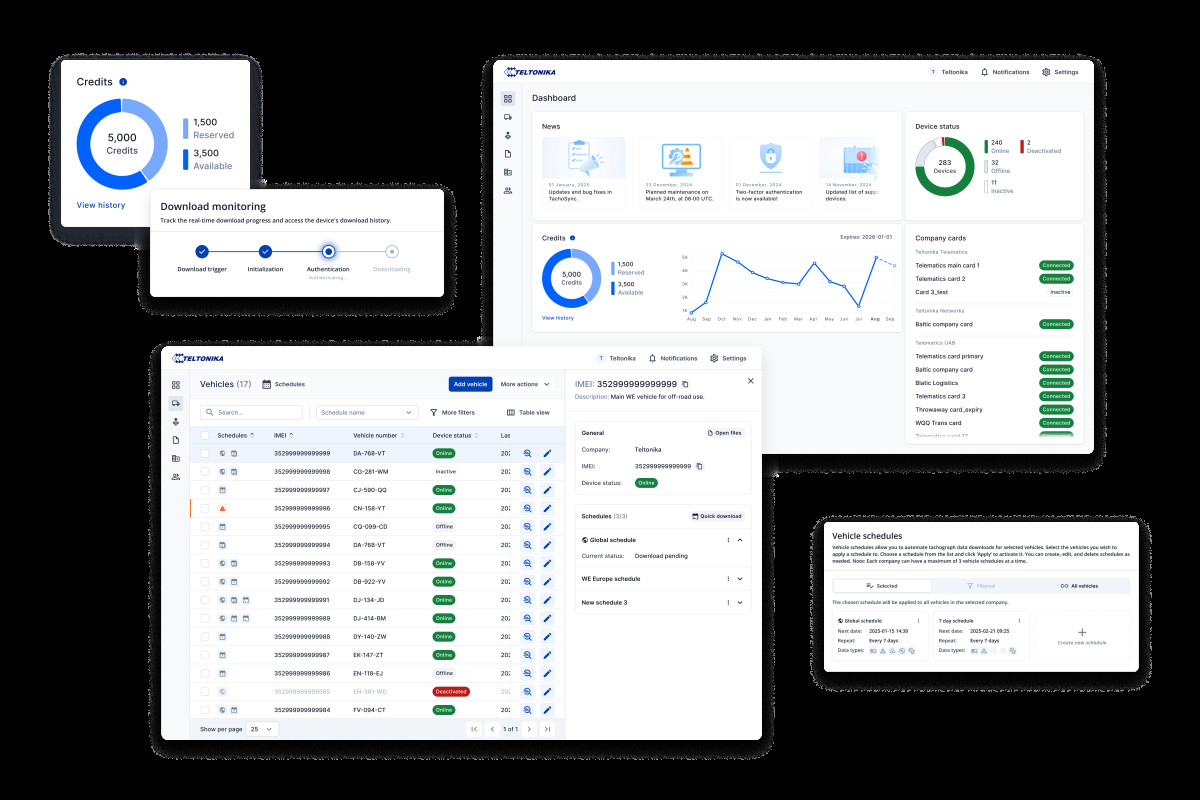Click users icon in Dashboard window sidebar

[x=508, y=190]
